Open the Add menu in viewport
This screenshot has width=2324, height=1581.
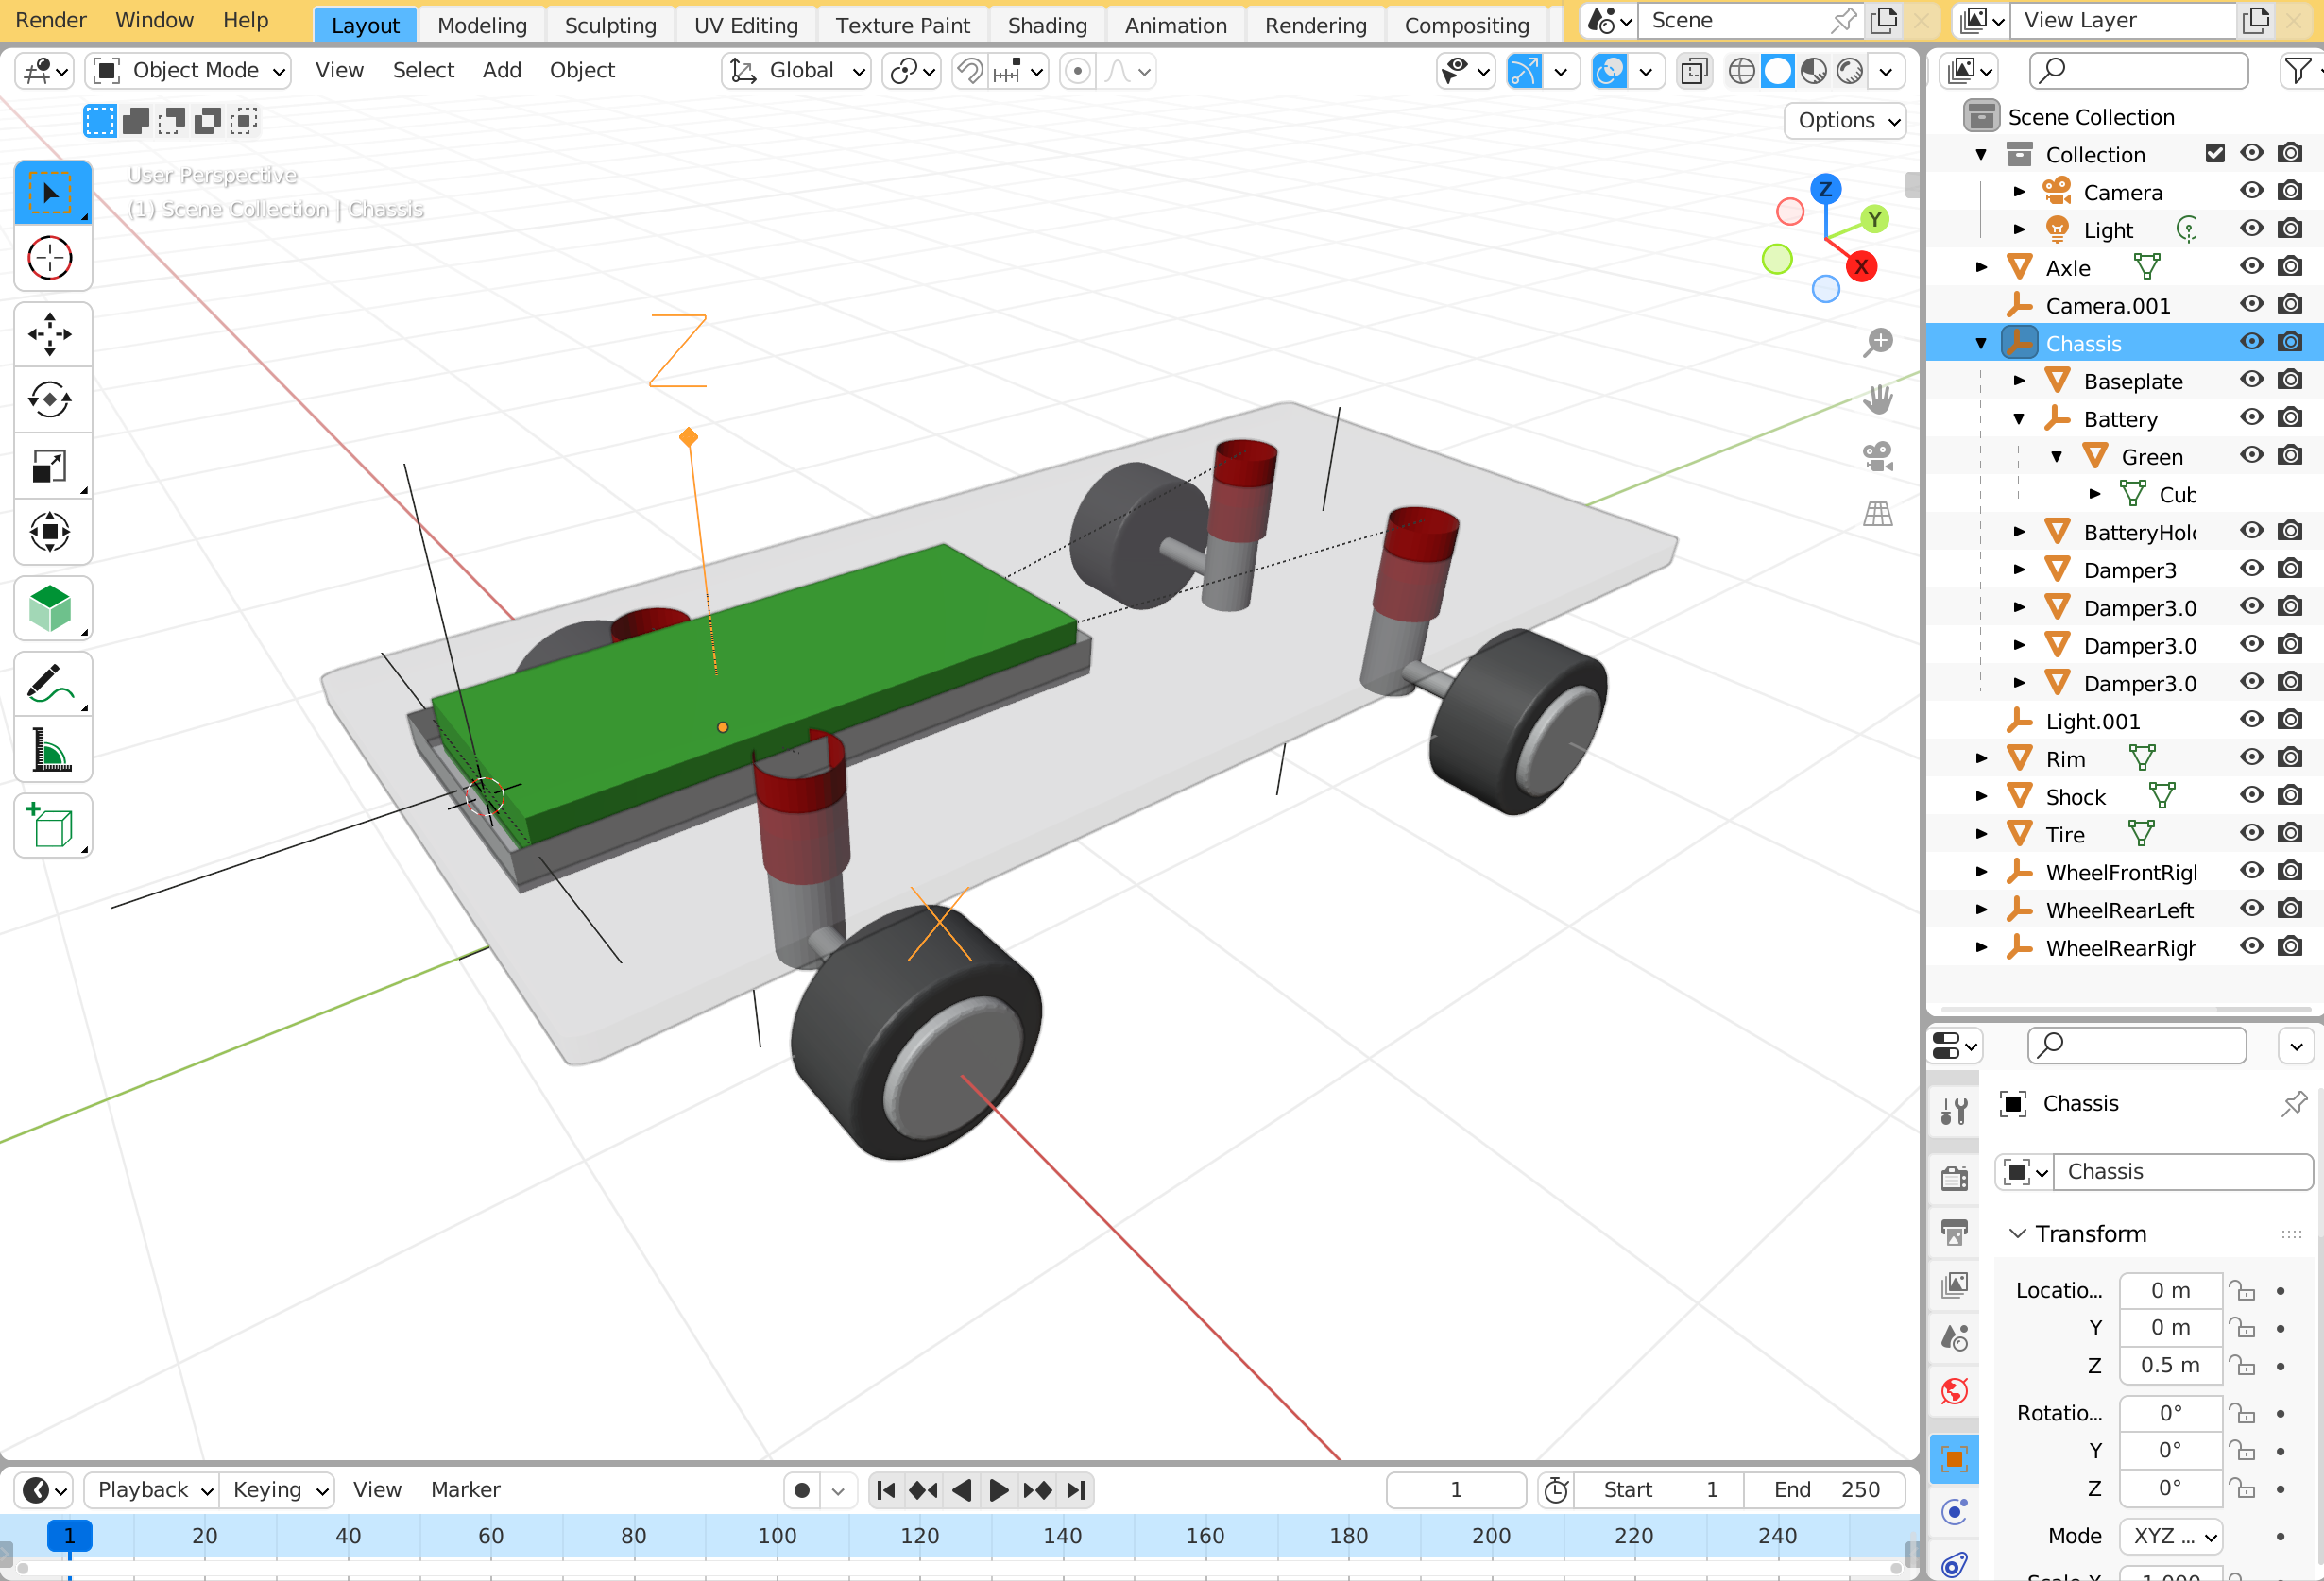pyautogui.click(x=502, y=70)
